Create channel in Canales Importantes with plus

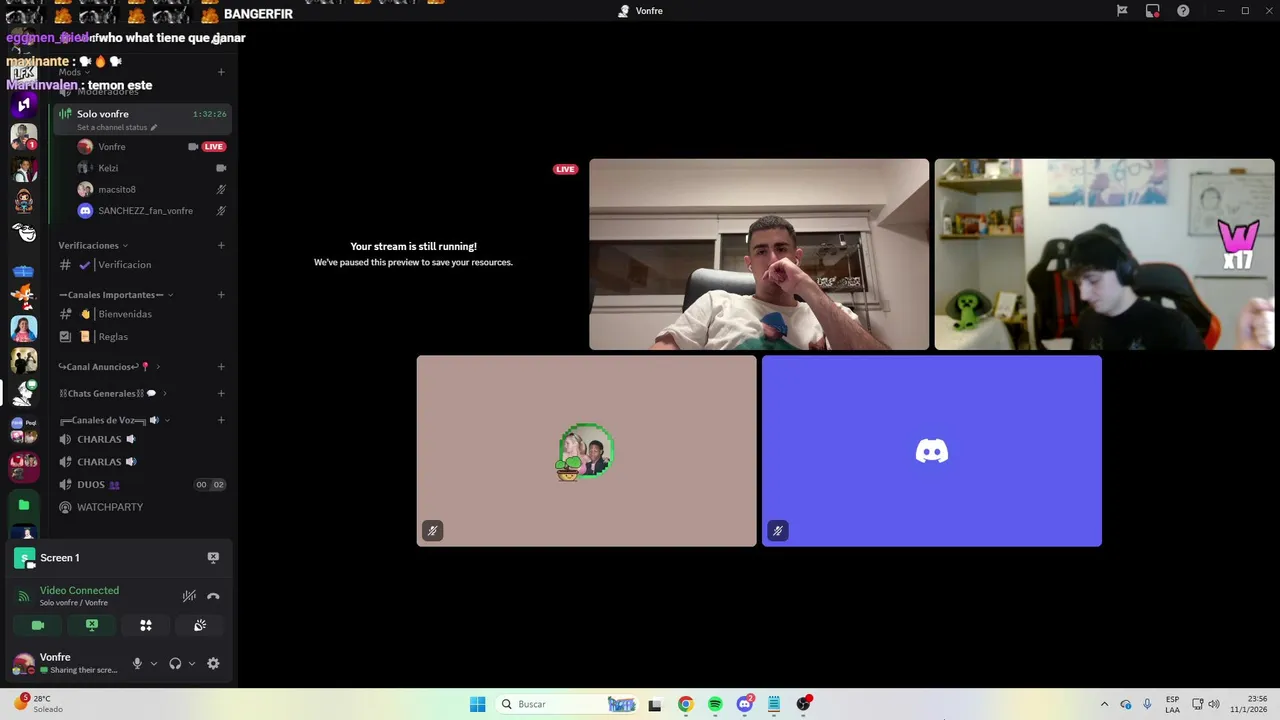coord(221,295)
